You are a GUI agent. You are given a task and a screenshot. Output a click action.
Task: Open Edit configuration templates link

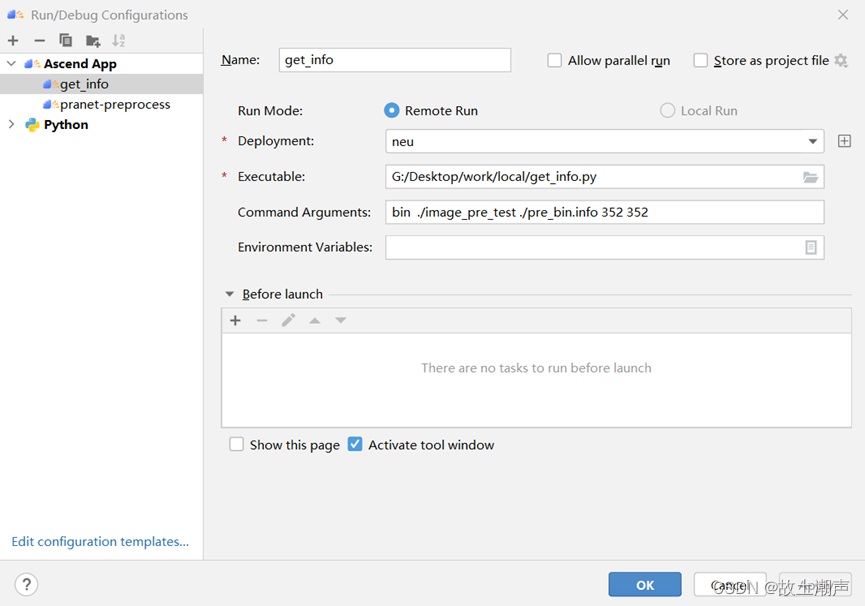click(x=100, y=541)
